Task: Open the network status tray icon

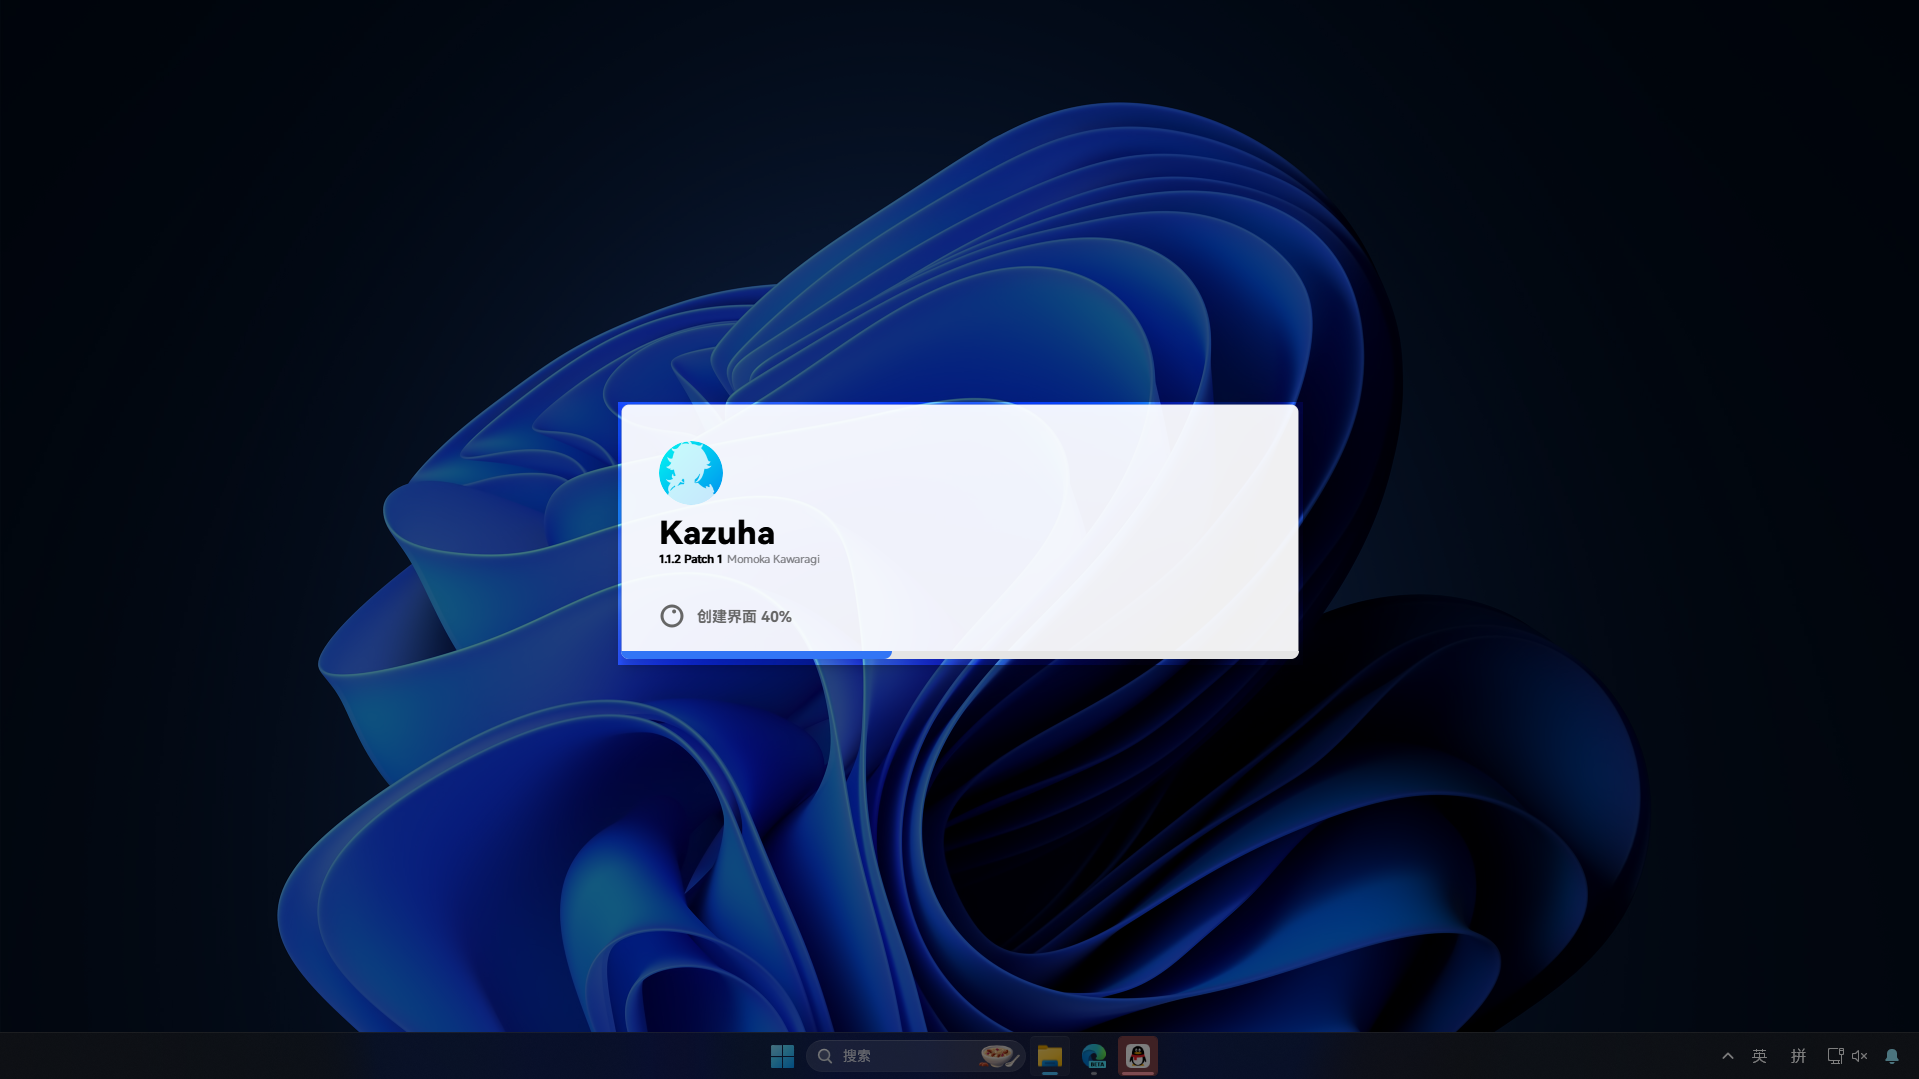Action: tap(1835, 1056)
